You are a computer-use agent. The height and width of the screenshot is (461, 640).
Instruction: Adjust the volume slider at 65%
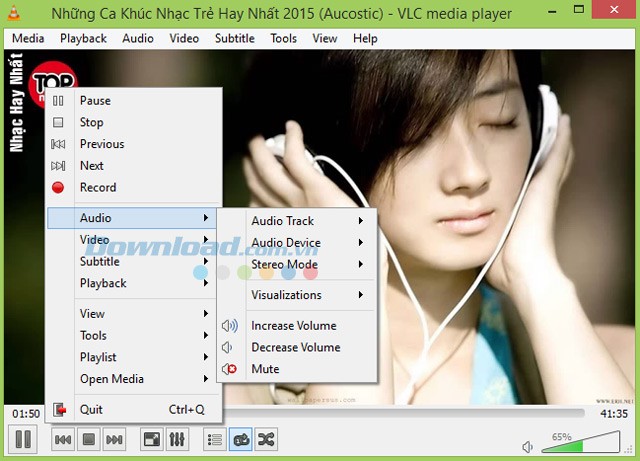point(584,442)
